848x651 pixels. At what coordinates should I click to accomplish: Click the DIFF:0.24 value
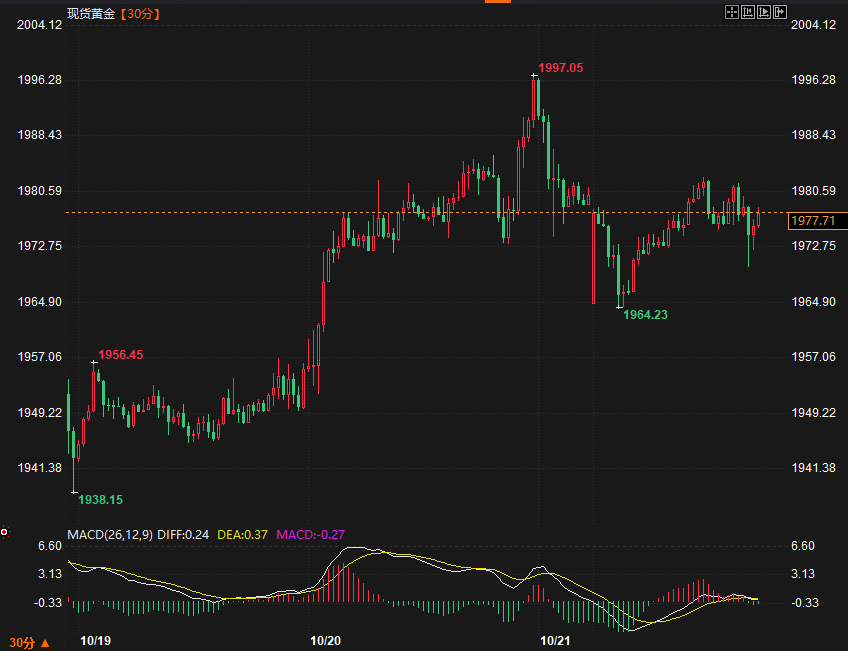click(183, 535)
